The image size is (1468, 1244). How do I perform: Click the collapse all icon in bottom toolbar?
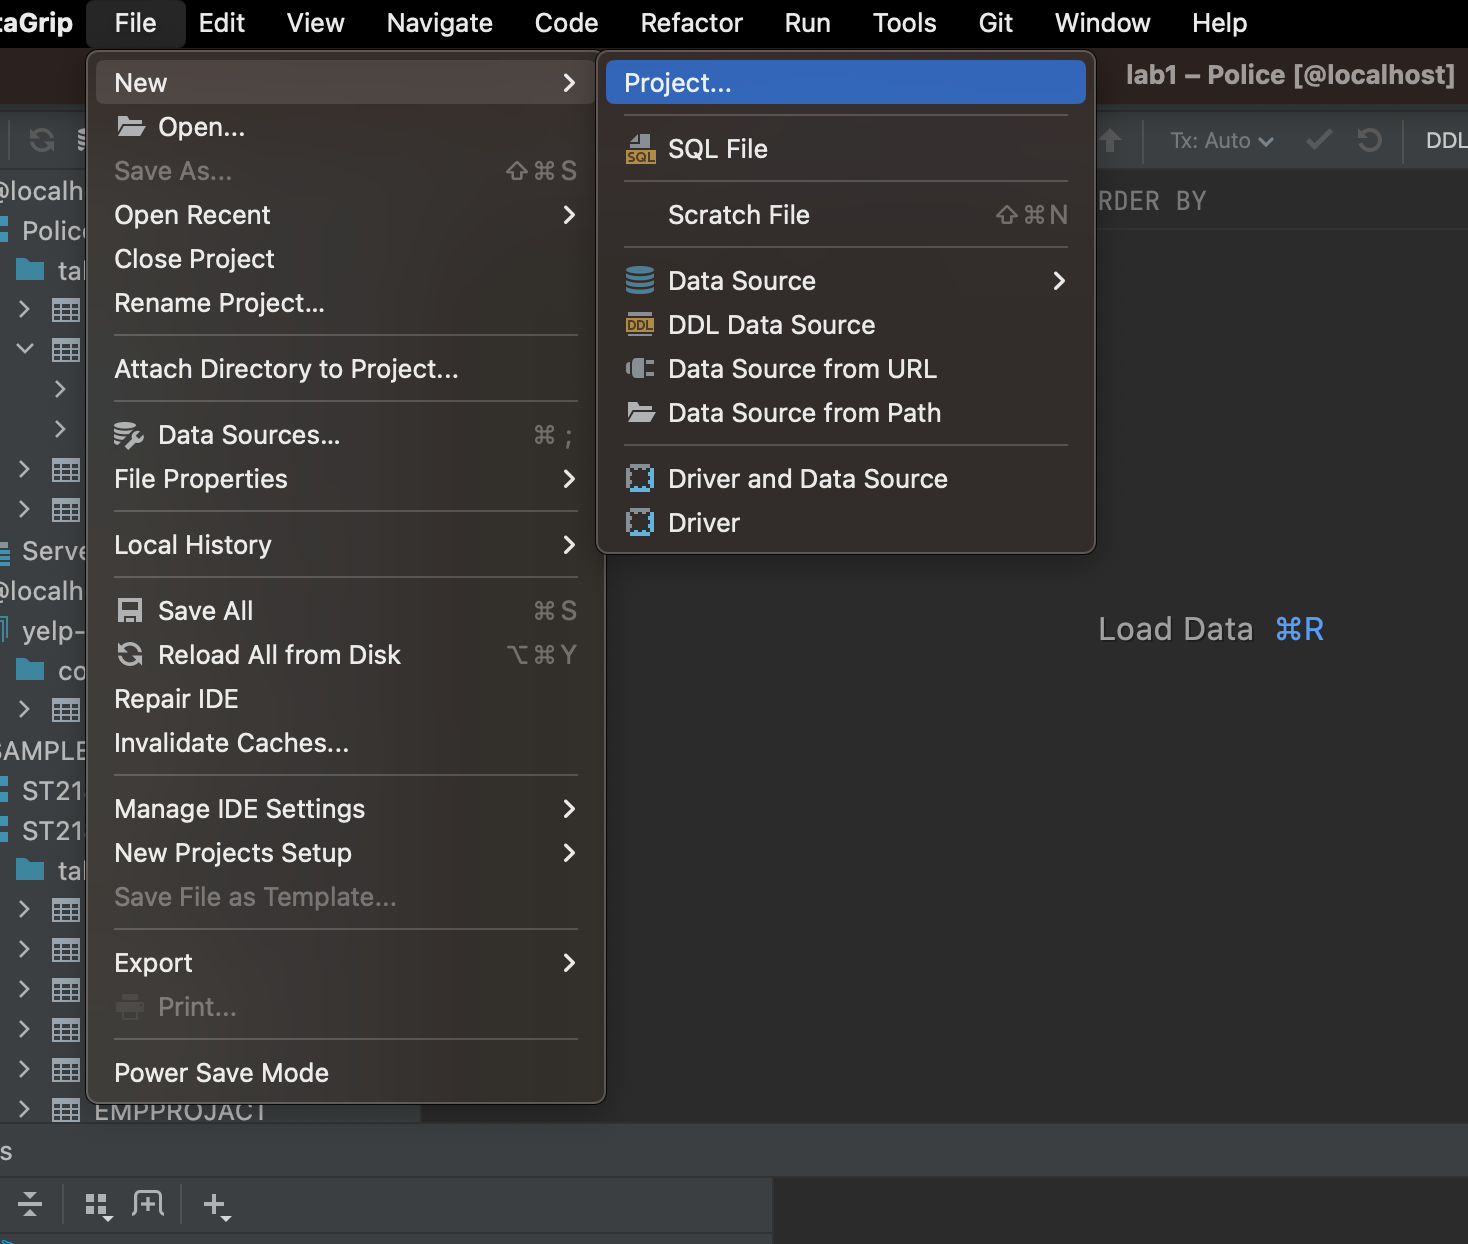click(x=30, y=1205)
